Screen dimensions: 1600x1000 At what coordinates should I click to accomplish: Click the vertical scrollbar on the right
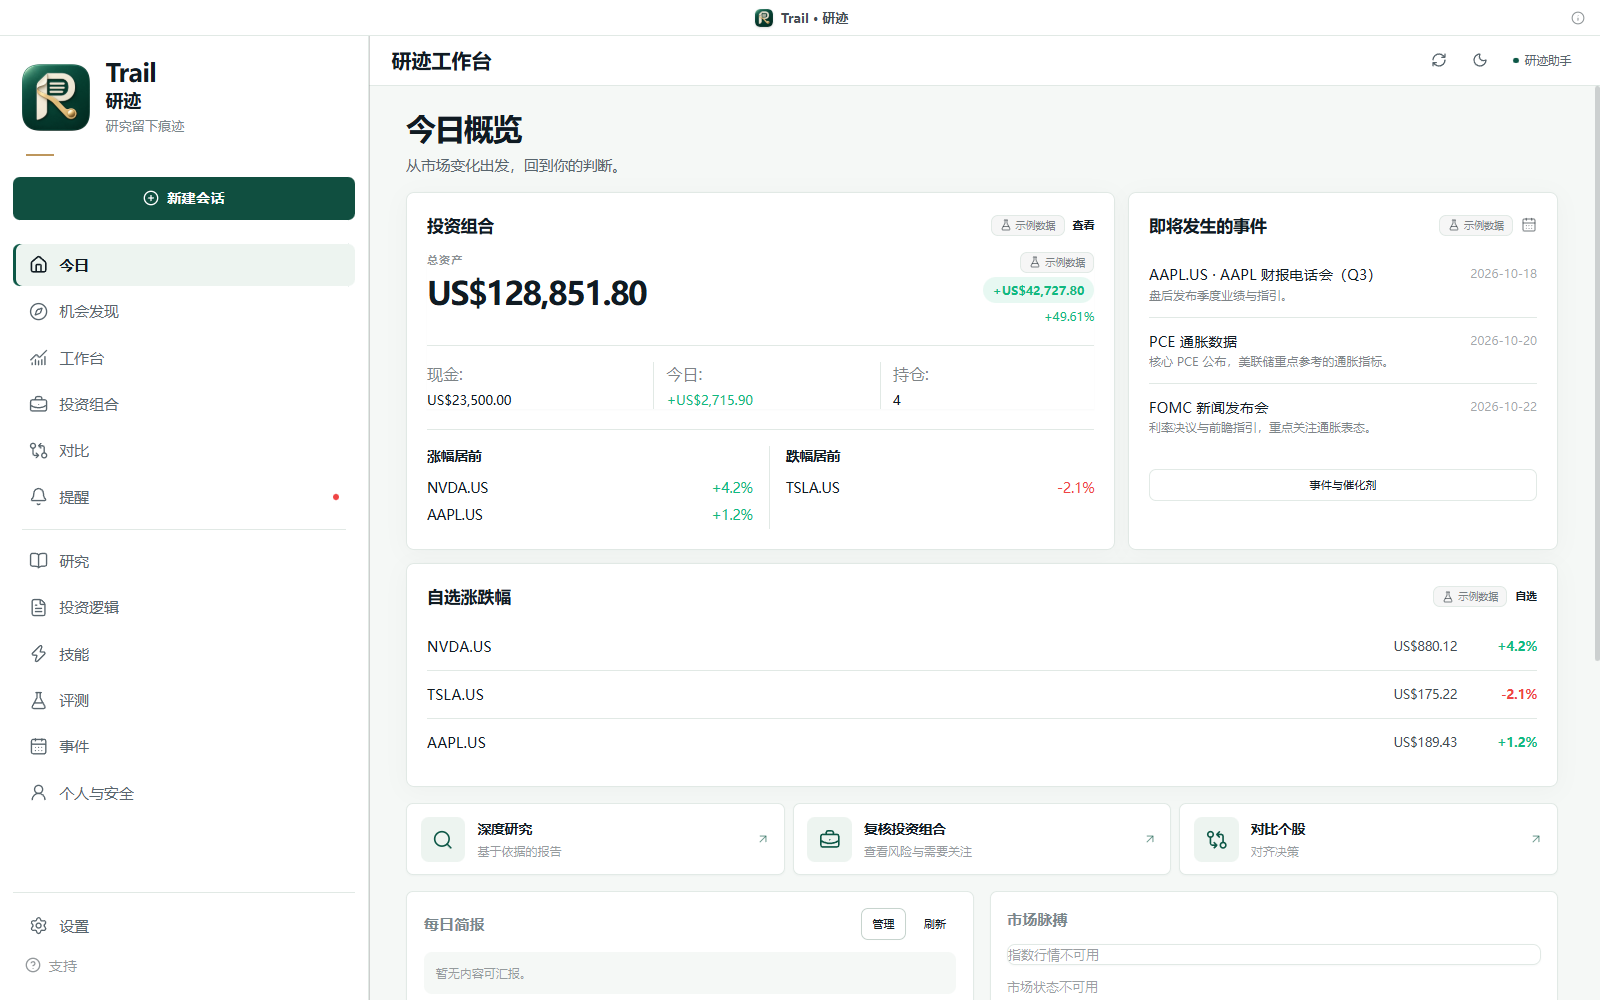pos(1596,372)
